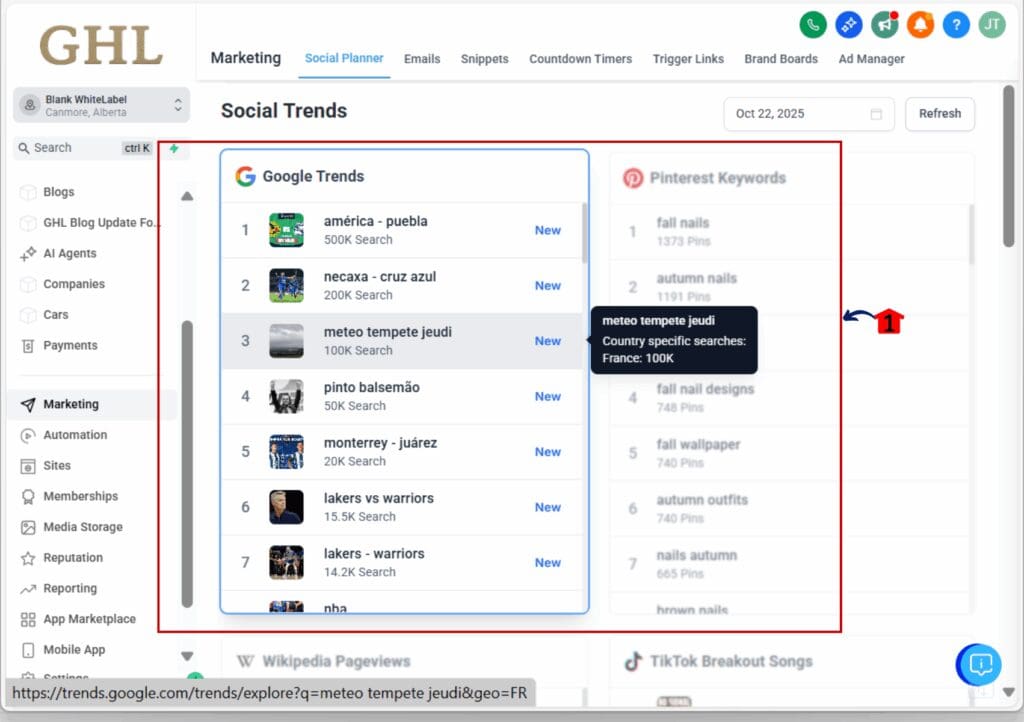Screen dimensions: 1024x722
Task: Click the green phone icon in the top bar
Action: tap(812, 25)
